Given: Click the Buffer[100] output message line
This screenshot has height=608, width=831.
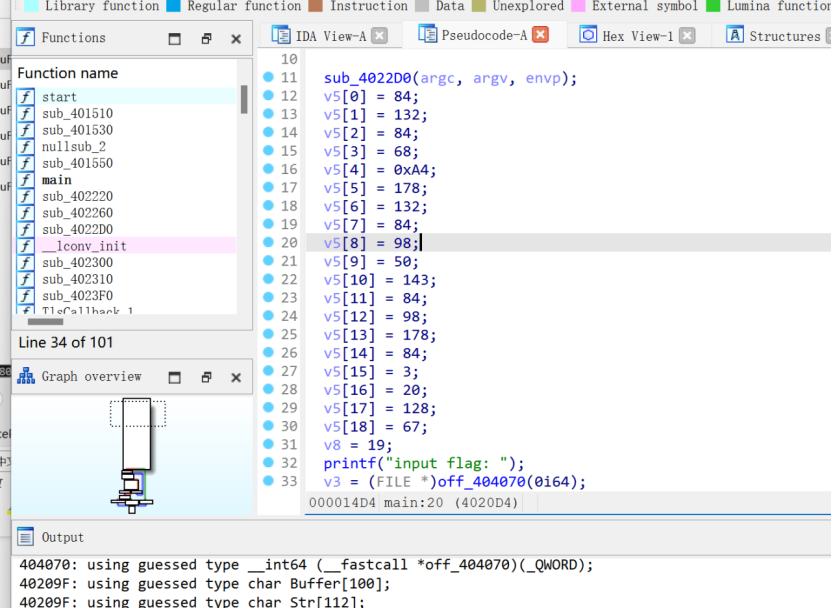Looking at the screenshot, I should (205, 584).
